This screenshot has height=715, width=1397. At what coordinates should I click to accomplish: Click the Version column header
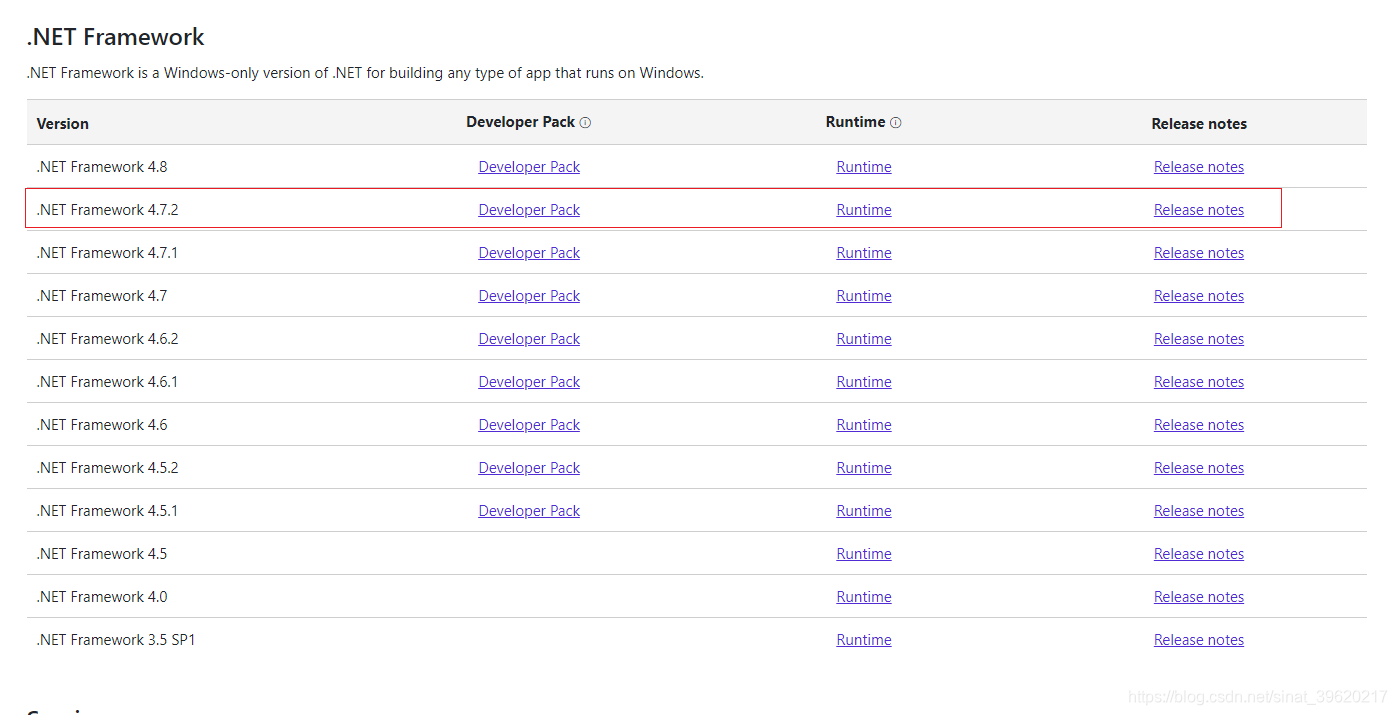(x=63, y=124)
